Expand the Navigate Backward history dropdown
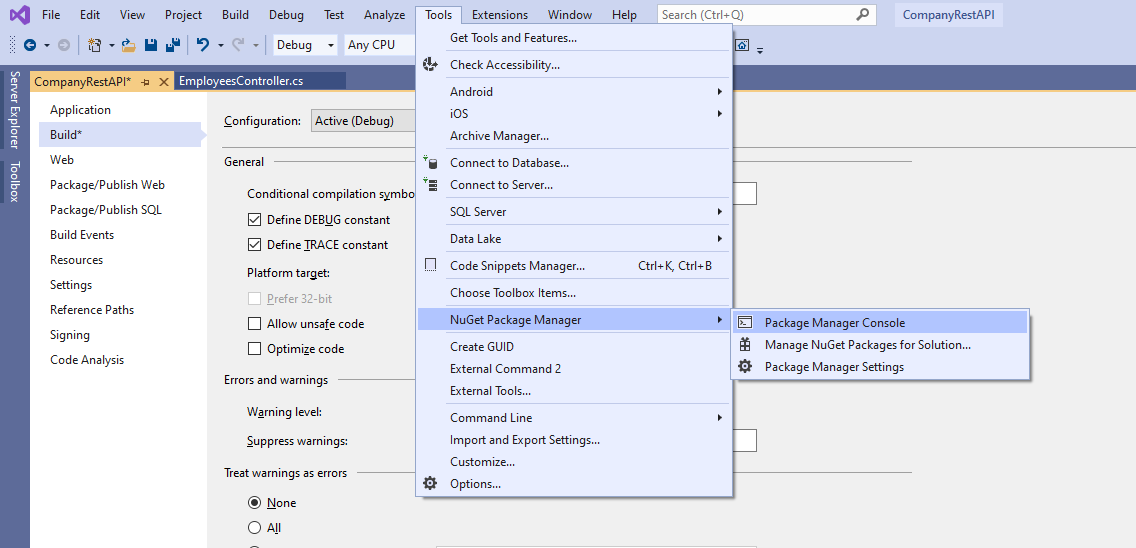This screenshot has width=1136, height=548. tap(47, 45)
